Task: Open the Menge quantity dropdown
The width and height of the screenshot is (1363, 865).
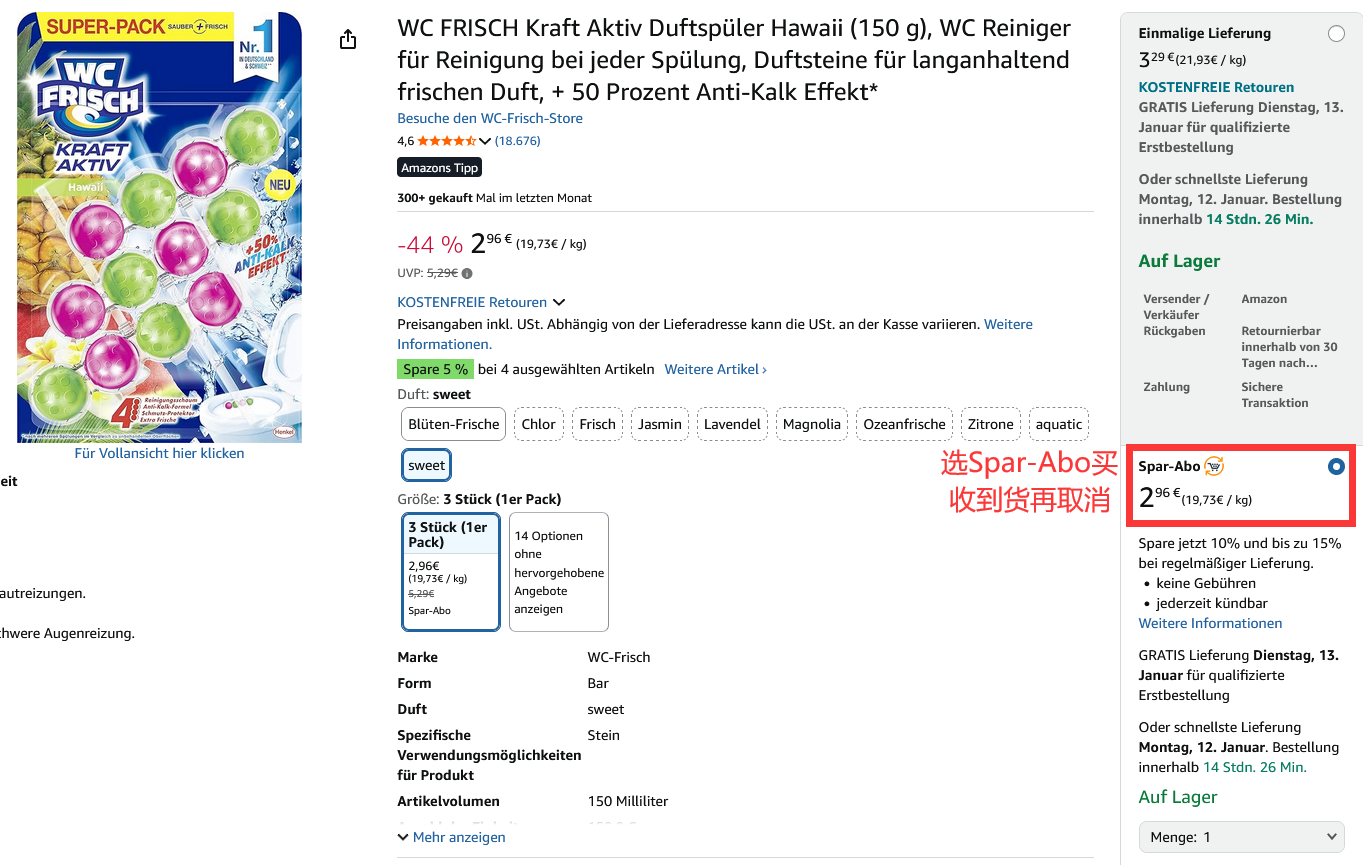Action: (1241, 837)
